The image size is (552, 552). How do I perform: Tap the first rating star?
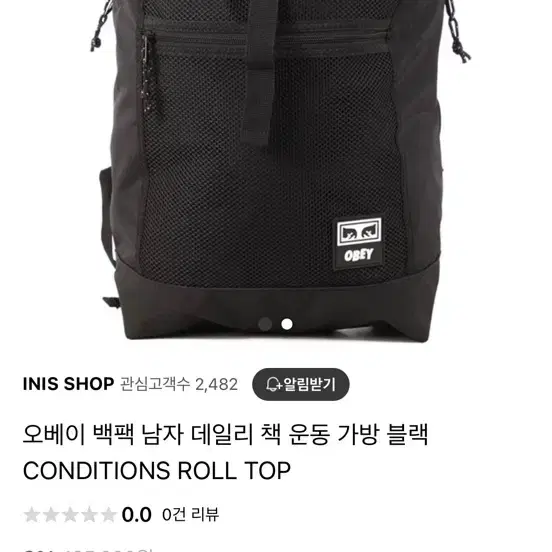point(32,515)
